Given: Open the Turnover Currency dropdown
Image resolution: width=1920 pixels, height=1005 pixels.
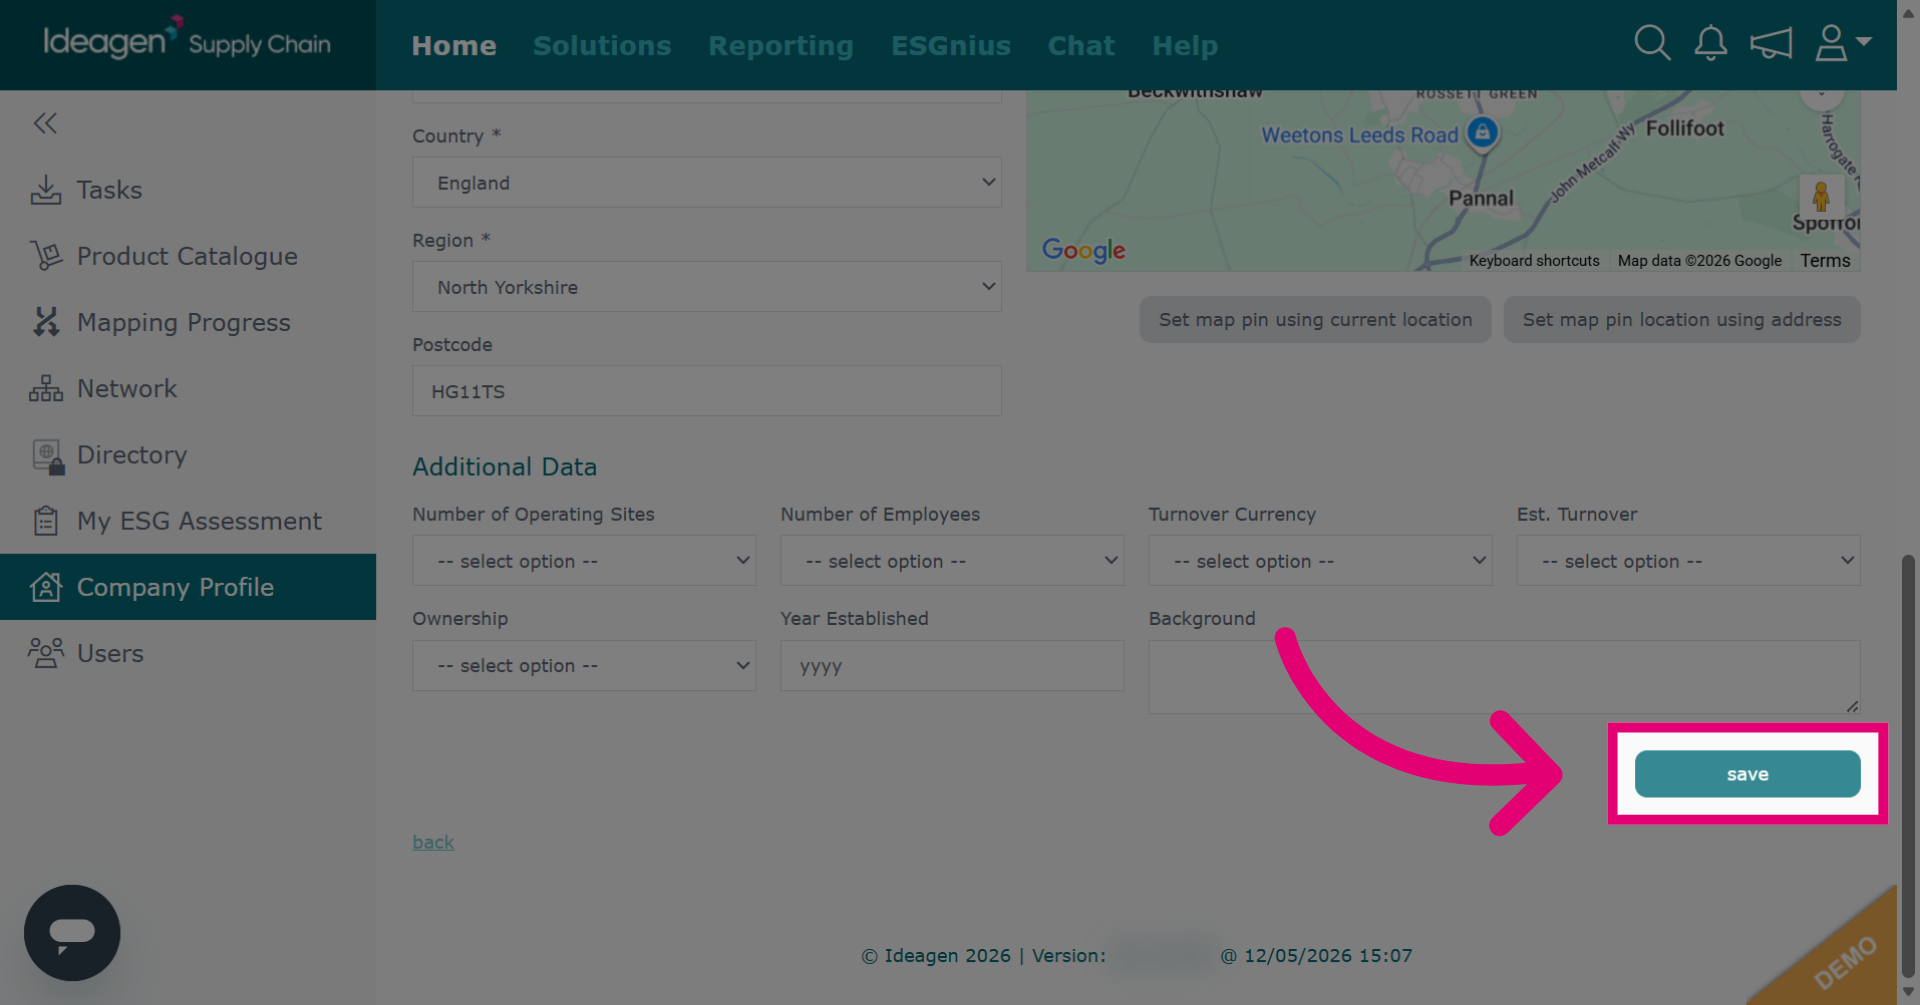Looking at the screenshot, I should point(1320,561).
